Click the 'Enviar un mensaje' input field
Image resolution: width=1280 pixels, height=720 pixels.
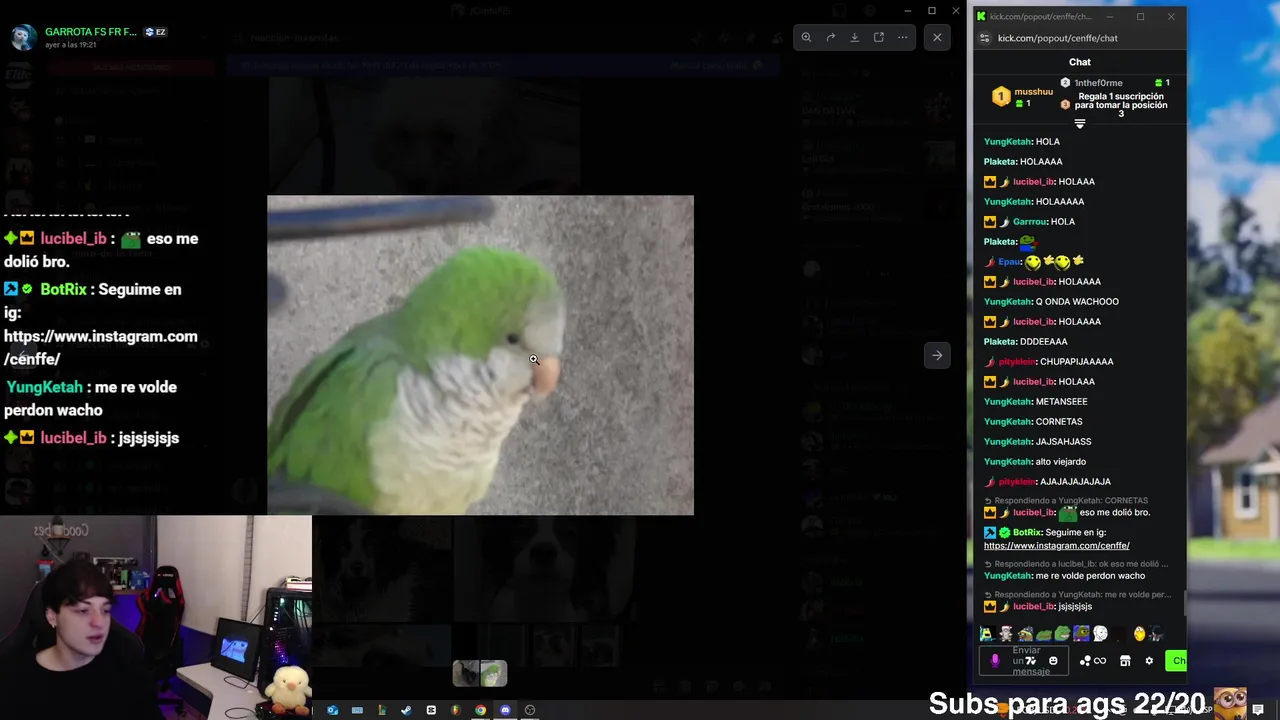[x=1024, y=661]
